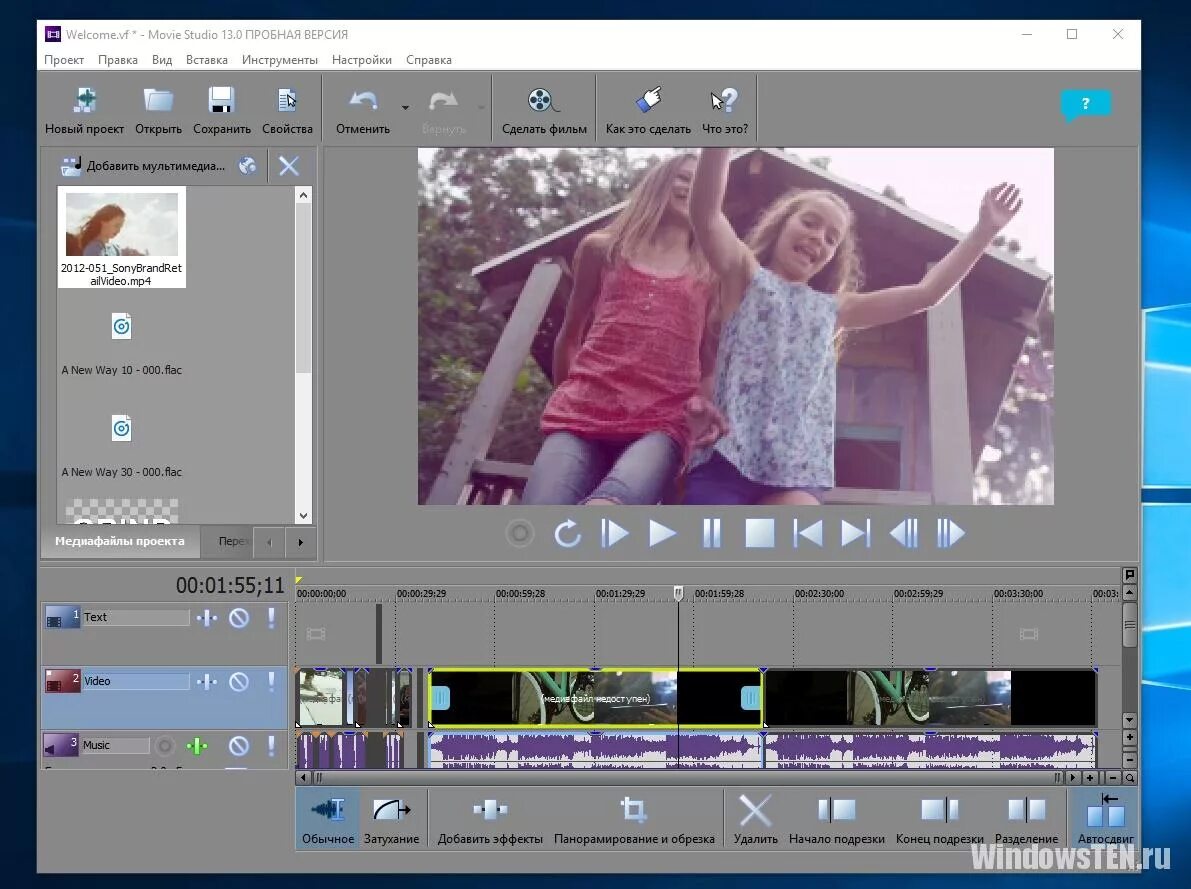Click the Play button
The width and height of the screenshot is (1191, 889).
coord(662,533)
